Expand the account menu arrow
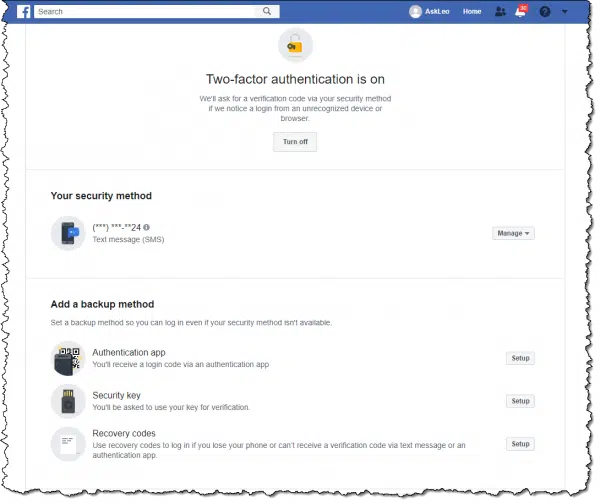Screen dimensions: 600x503 pyautogui.click(x=564, y=12)
